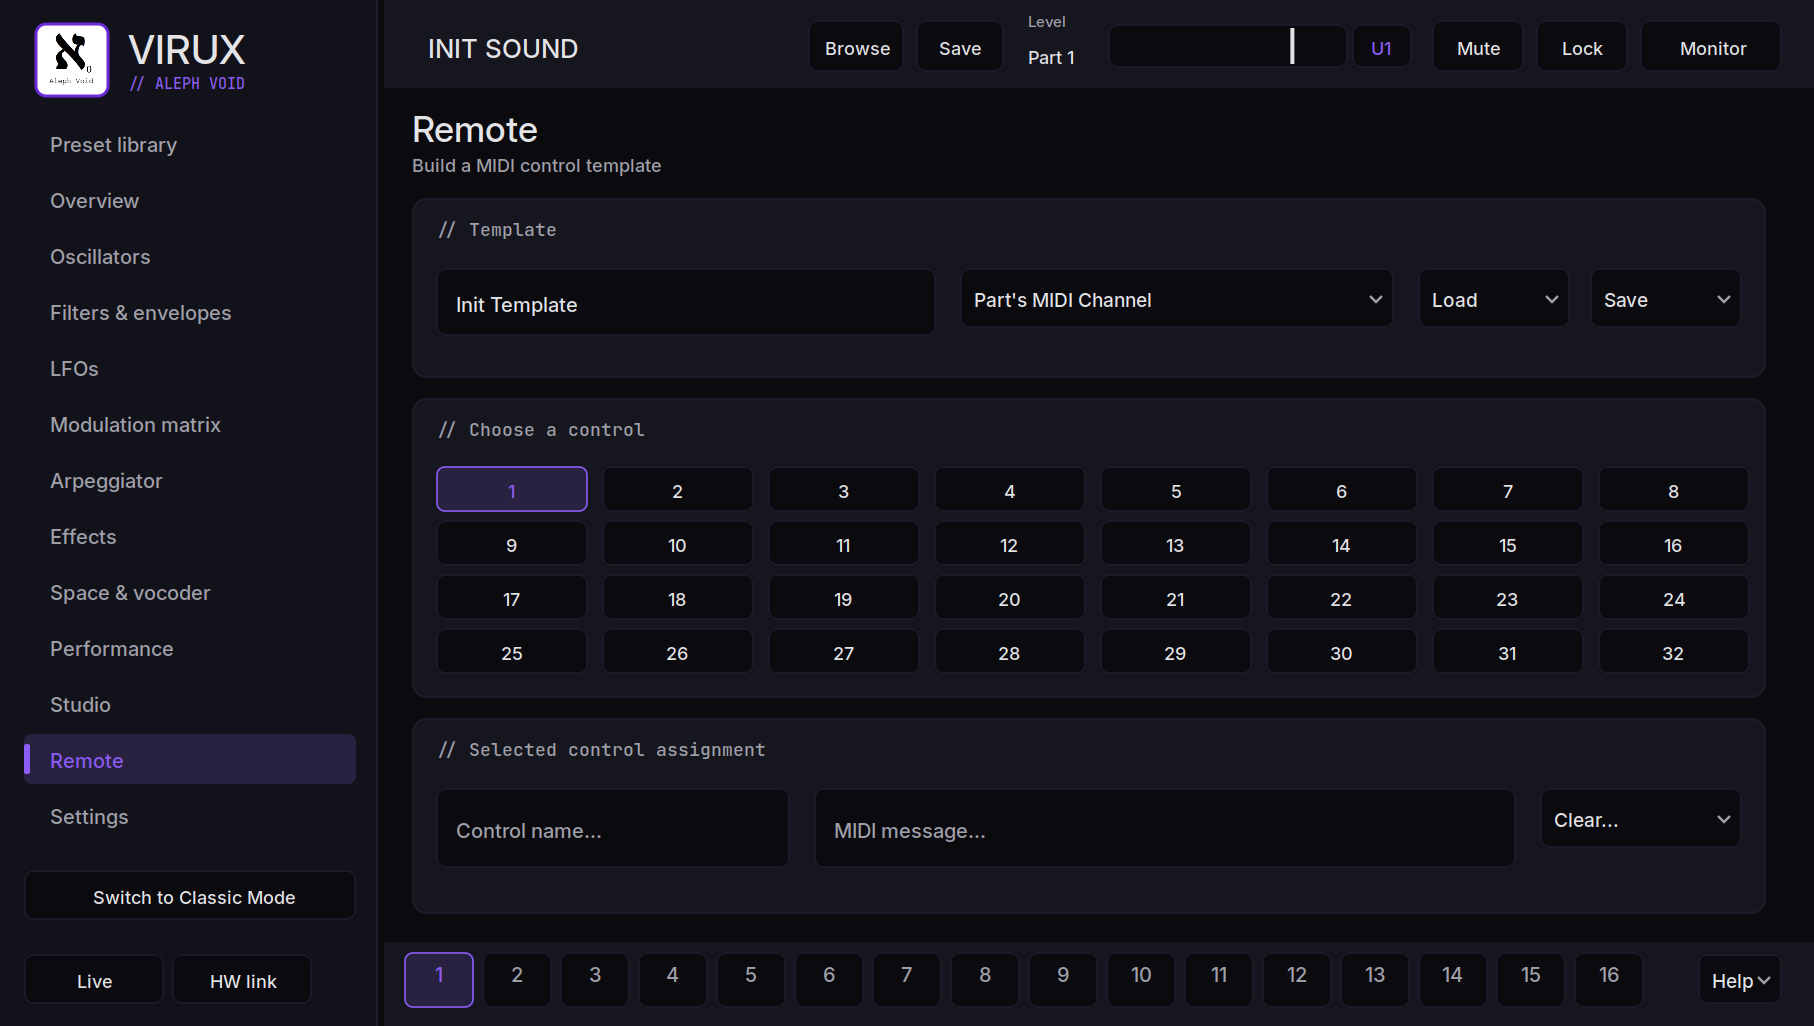1814x1026 pixels.
Task: Toggle the Lock button
Action: tap(1582, 47)
